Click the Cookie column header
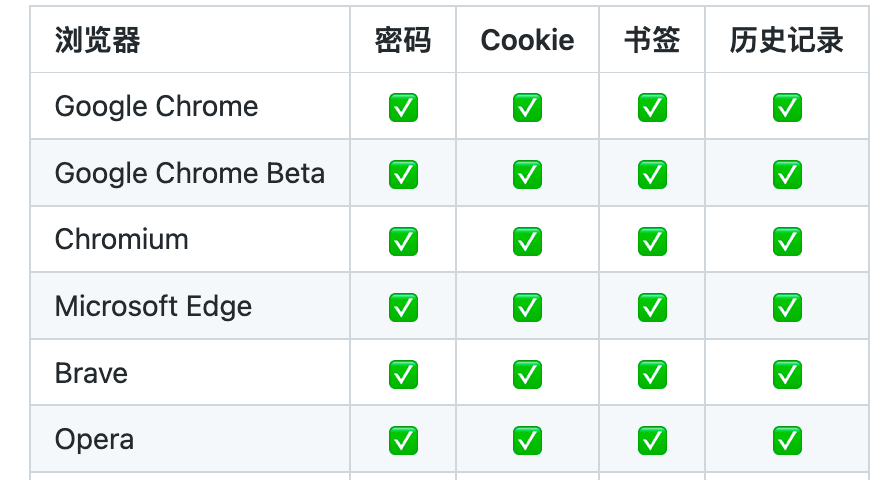Viewport: 890px width, 480px height. click(527, 40)
